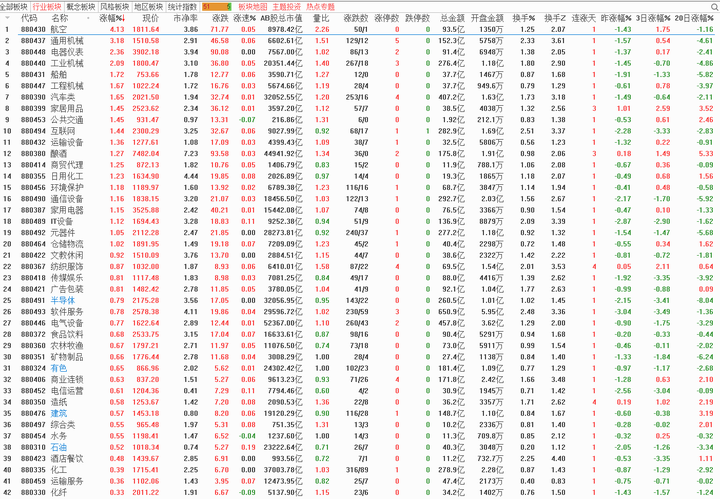Select the 统计指数 tab
The width and height of the screenshot is (720, 499).
click(x=182, y=7)
